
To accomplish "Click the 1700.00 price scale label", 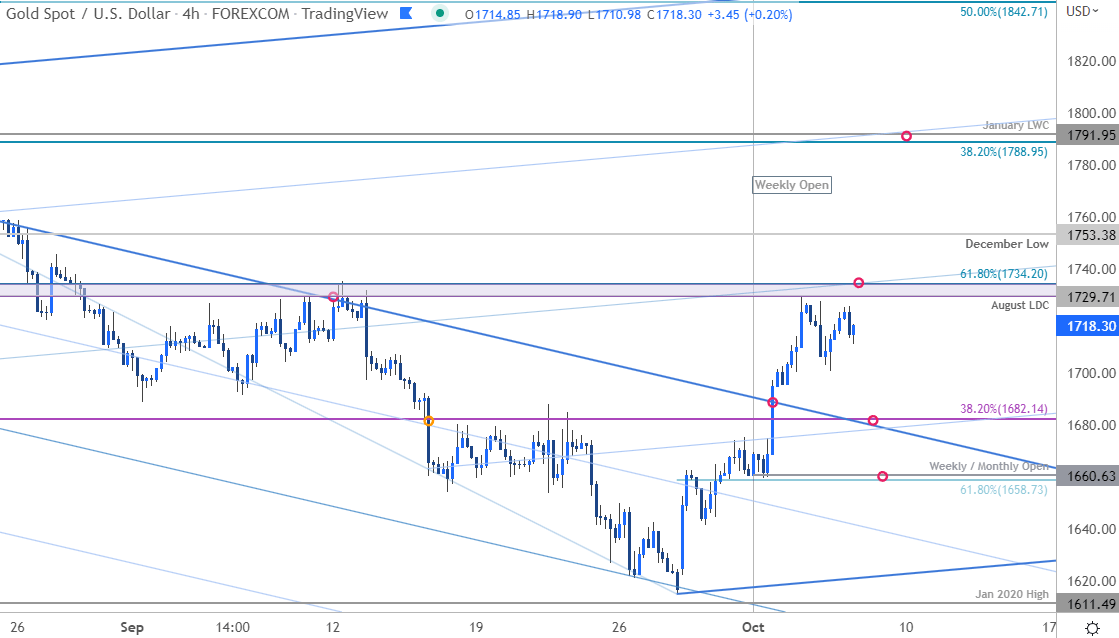I will point(1091,373).
